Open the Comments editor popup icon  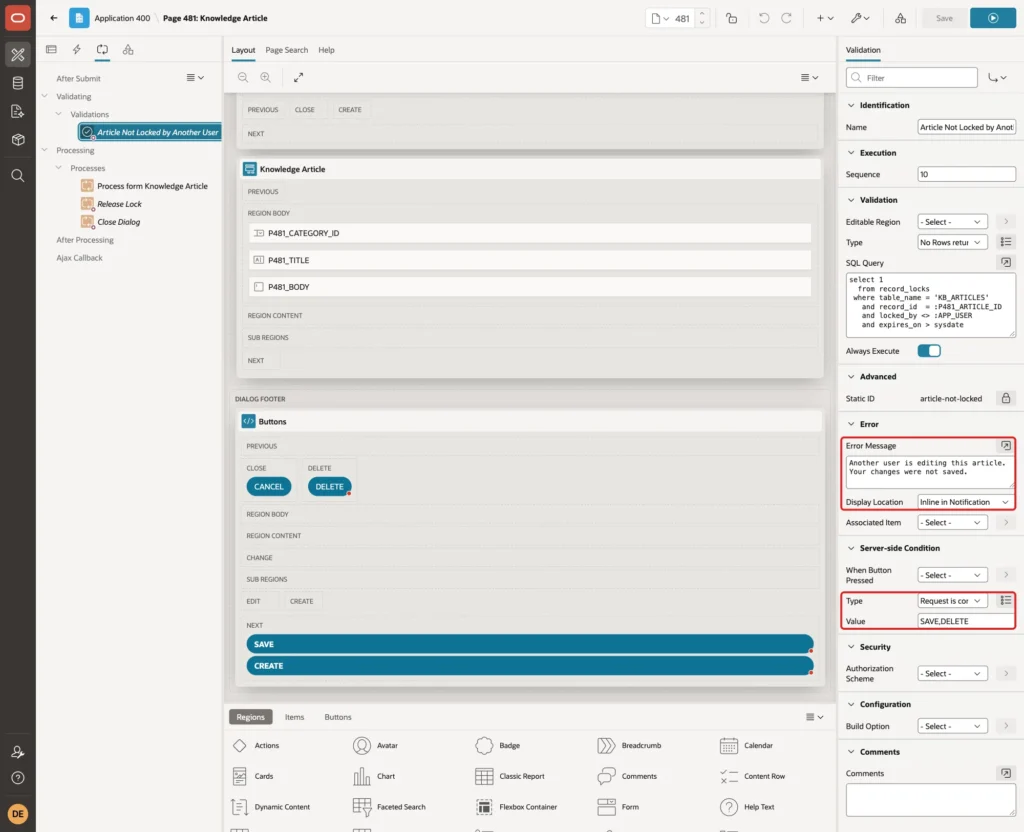tap(1006, 773)
